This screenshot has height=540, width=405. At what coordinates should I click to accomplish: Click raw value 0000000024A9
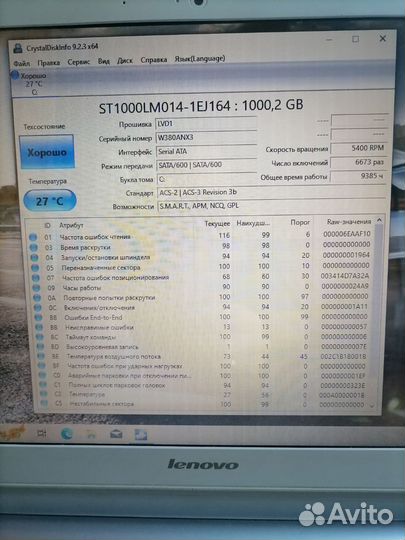[x=345, y=286]
